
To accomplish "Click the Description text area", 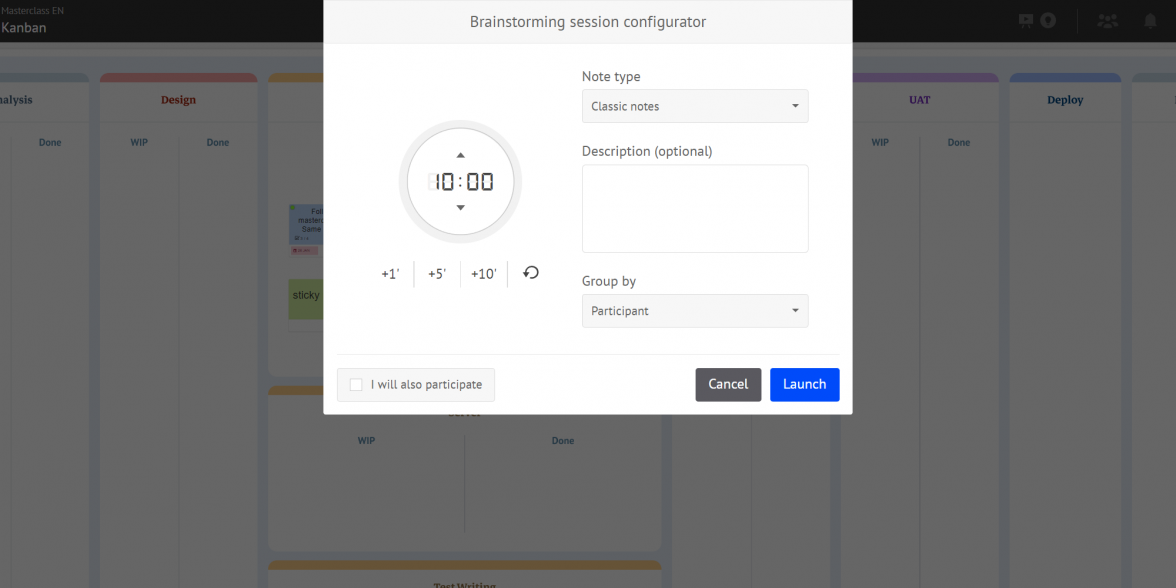I will (x=695, y=209).
